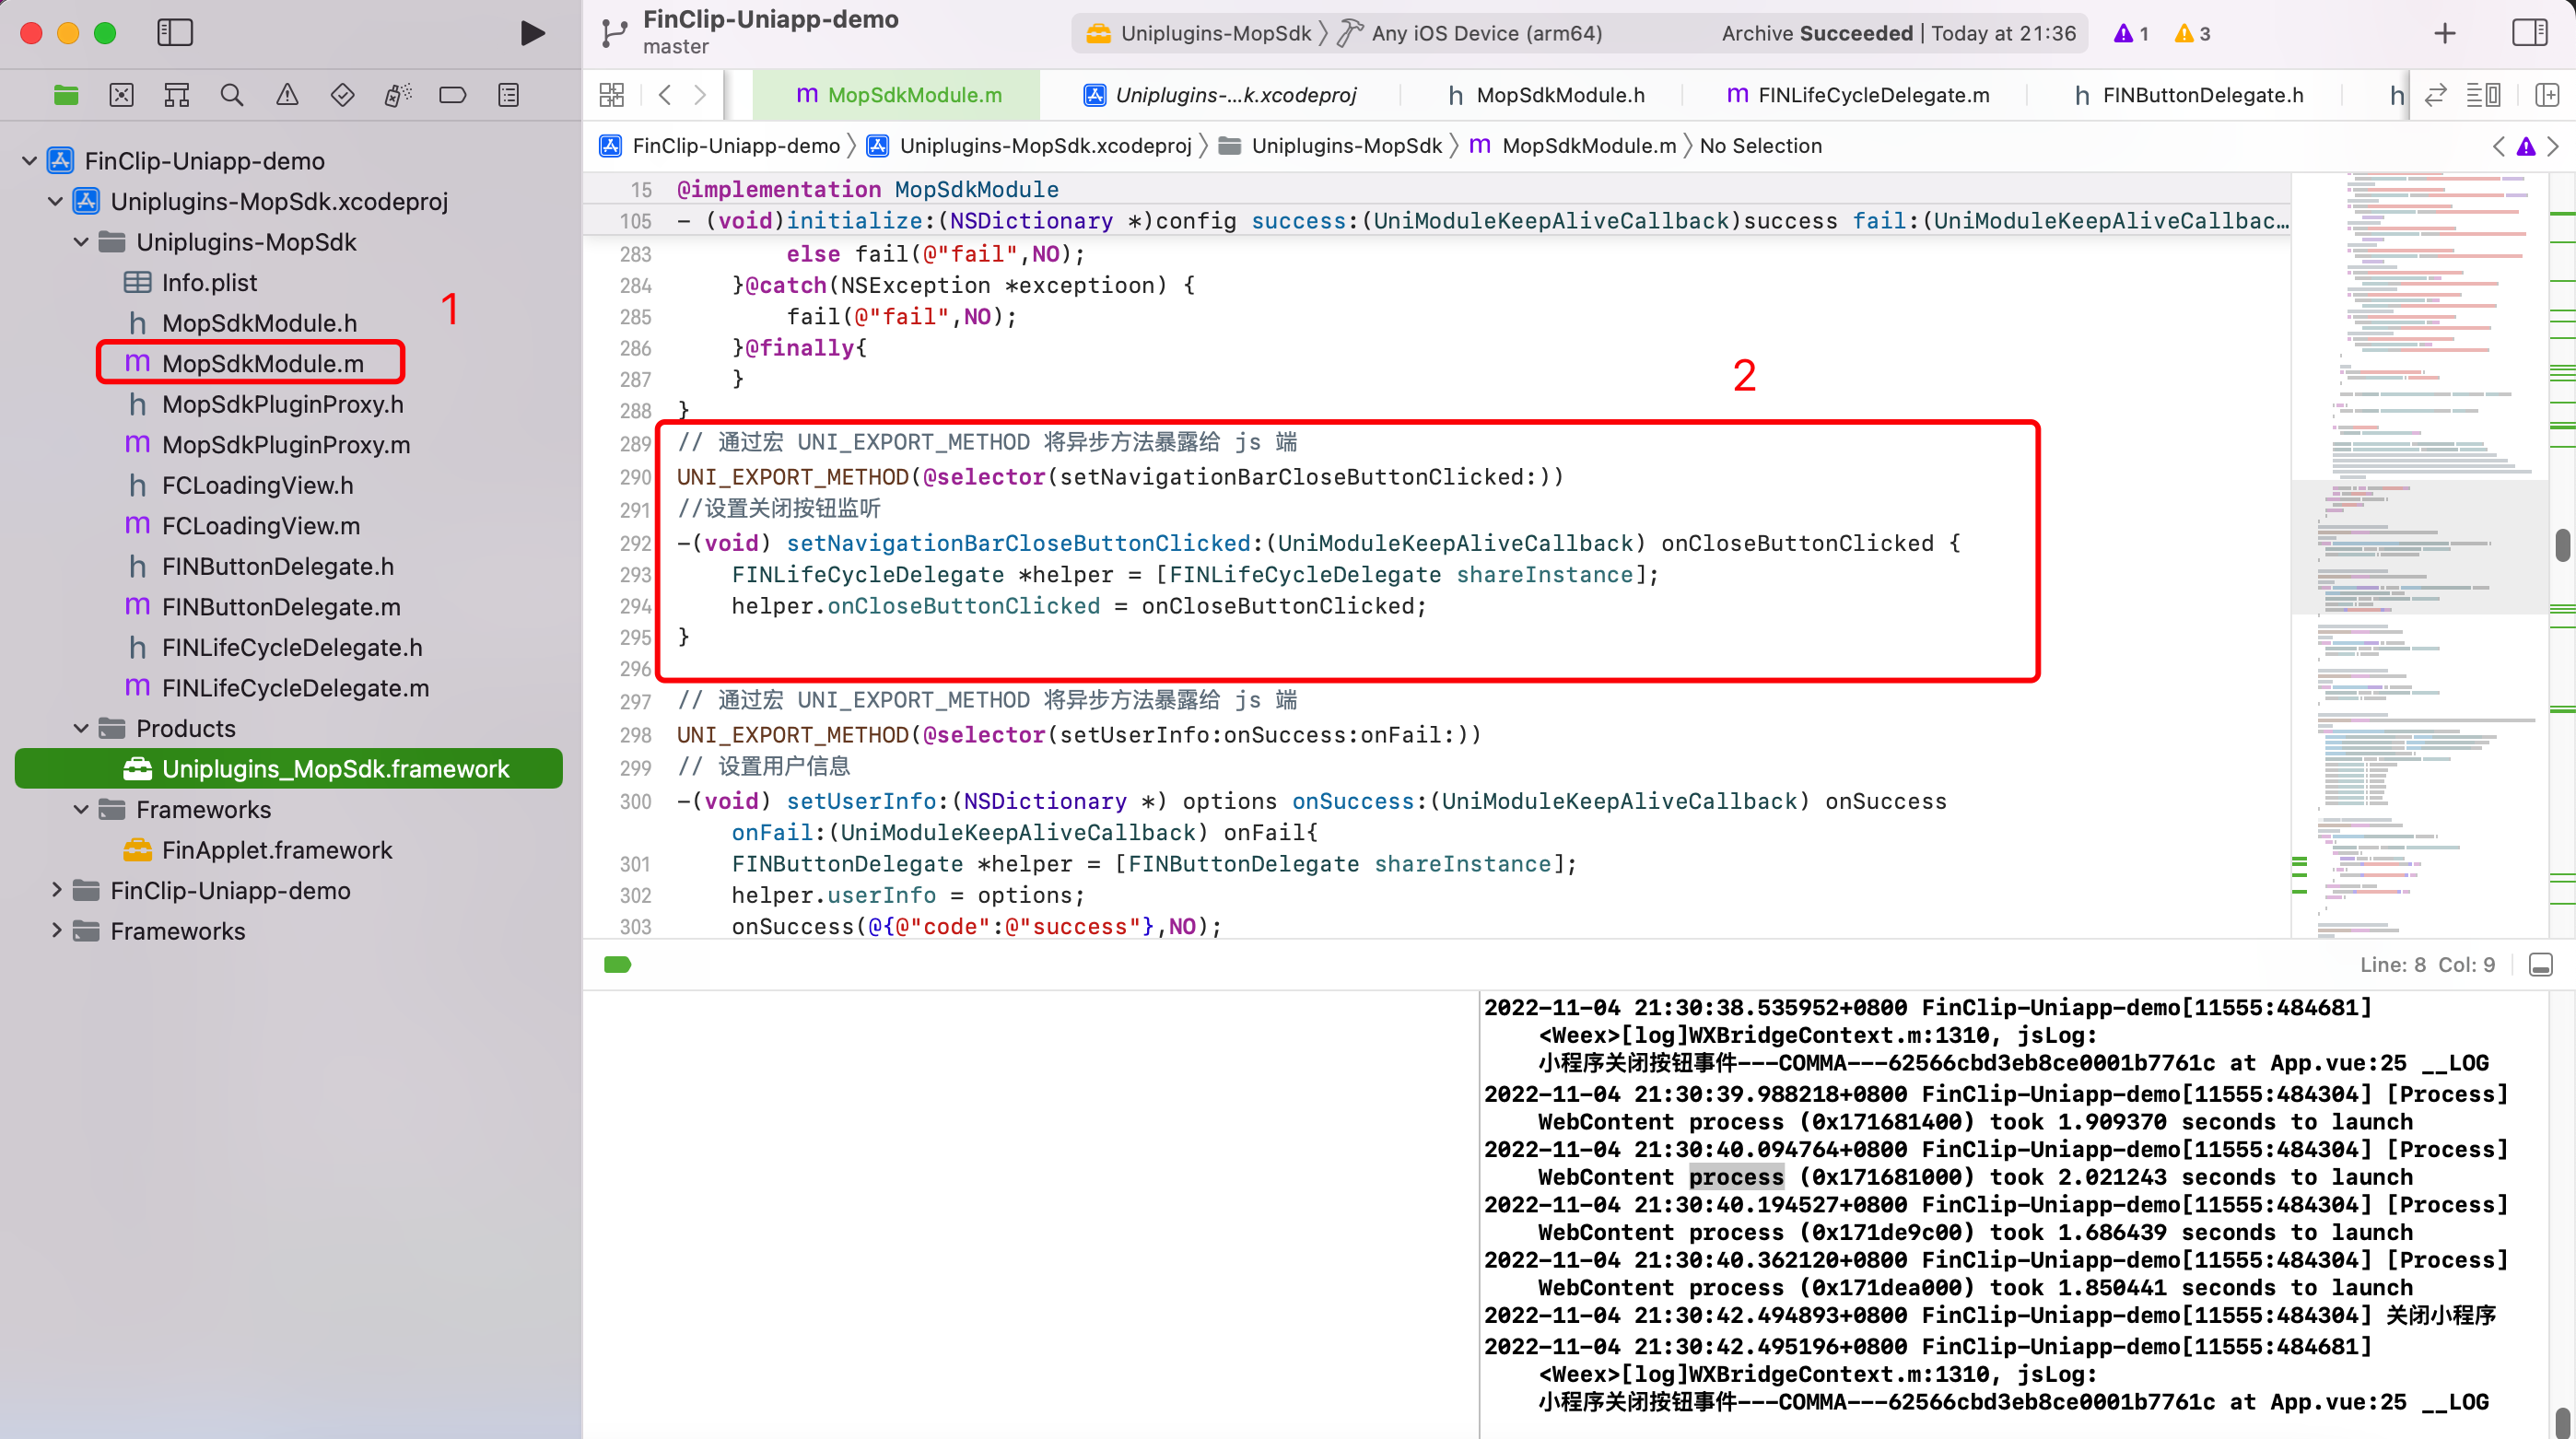Collapse the Products folder
2576x1439 pixels.
[81, 728]
